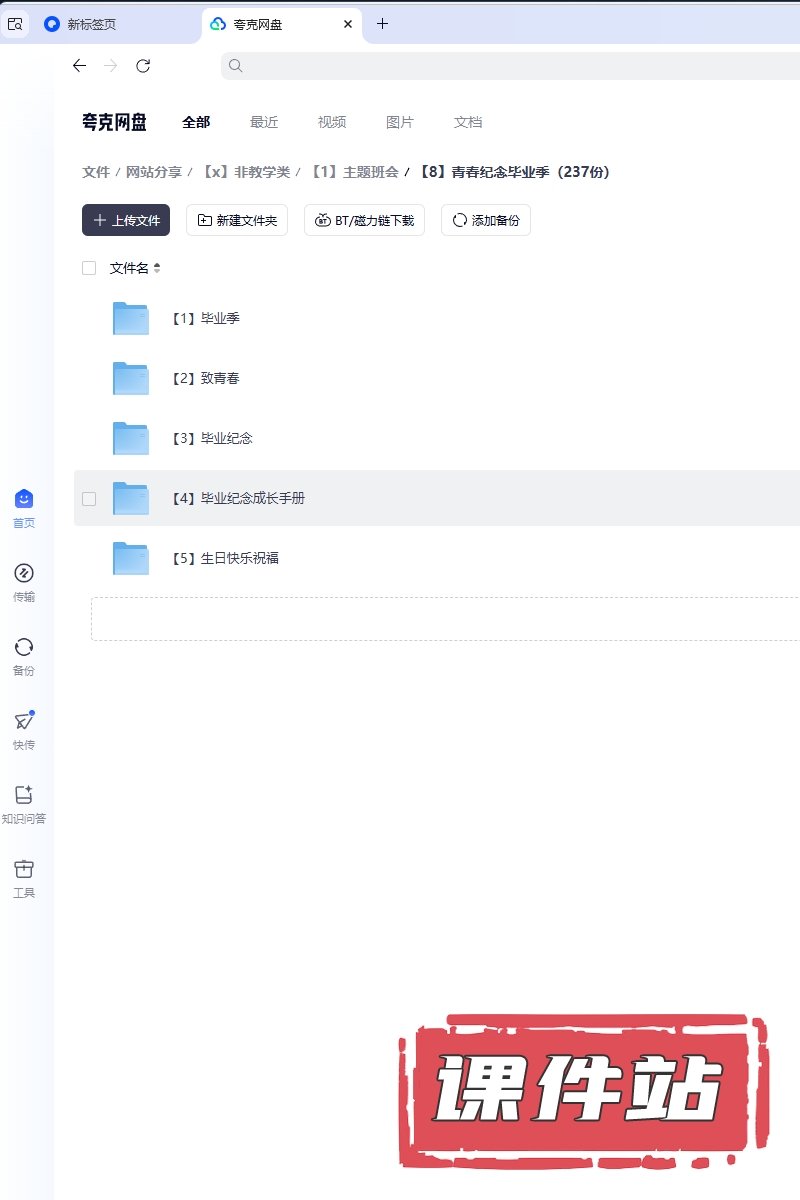Open the 传输 transfer sidebar icon
Screen dimensions: 800x1200
[24, 574]
